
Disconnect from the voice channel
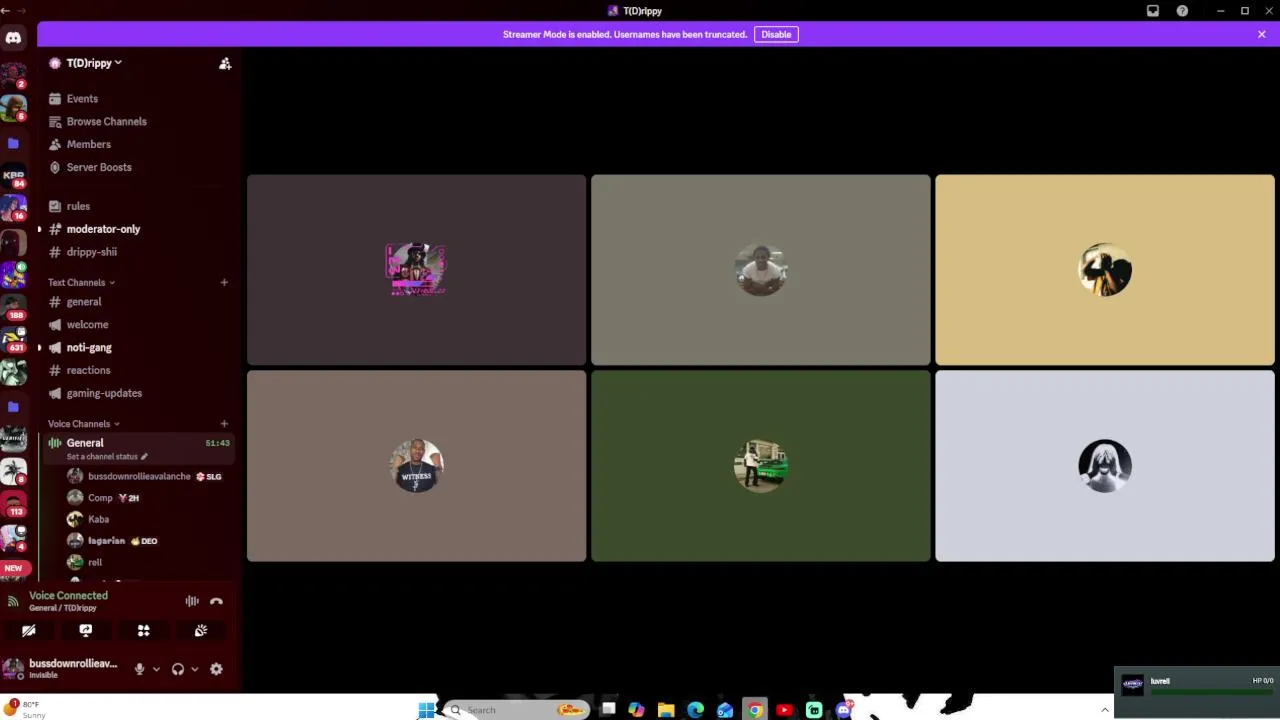pos(216,601)
